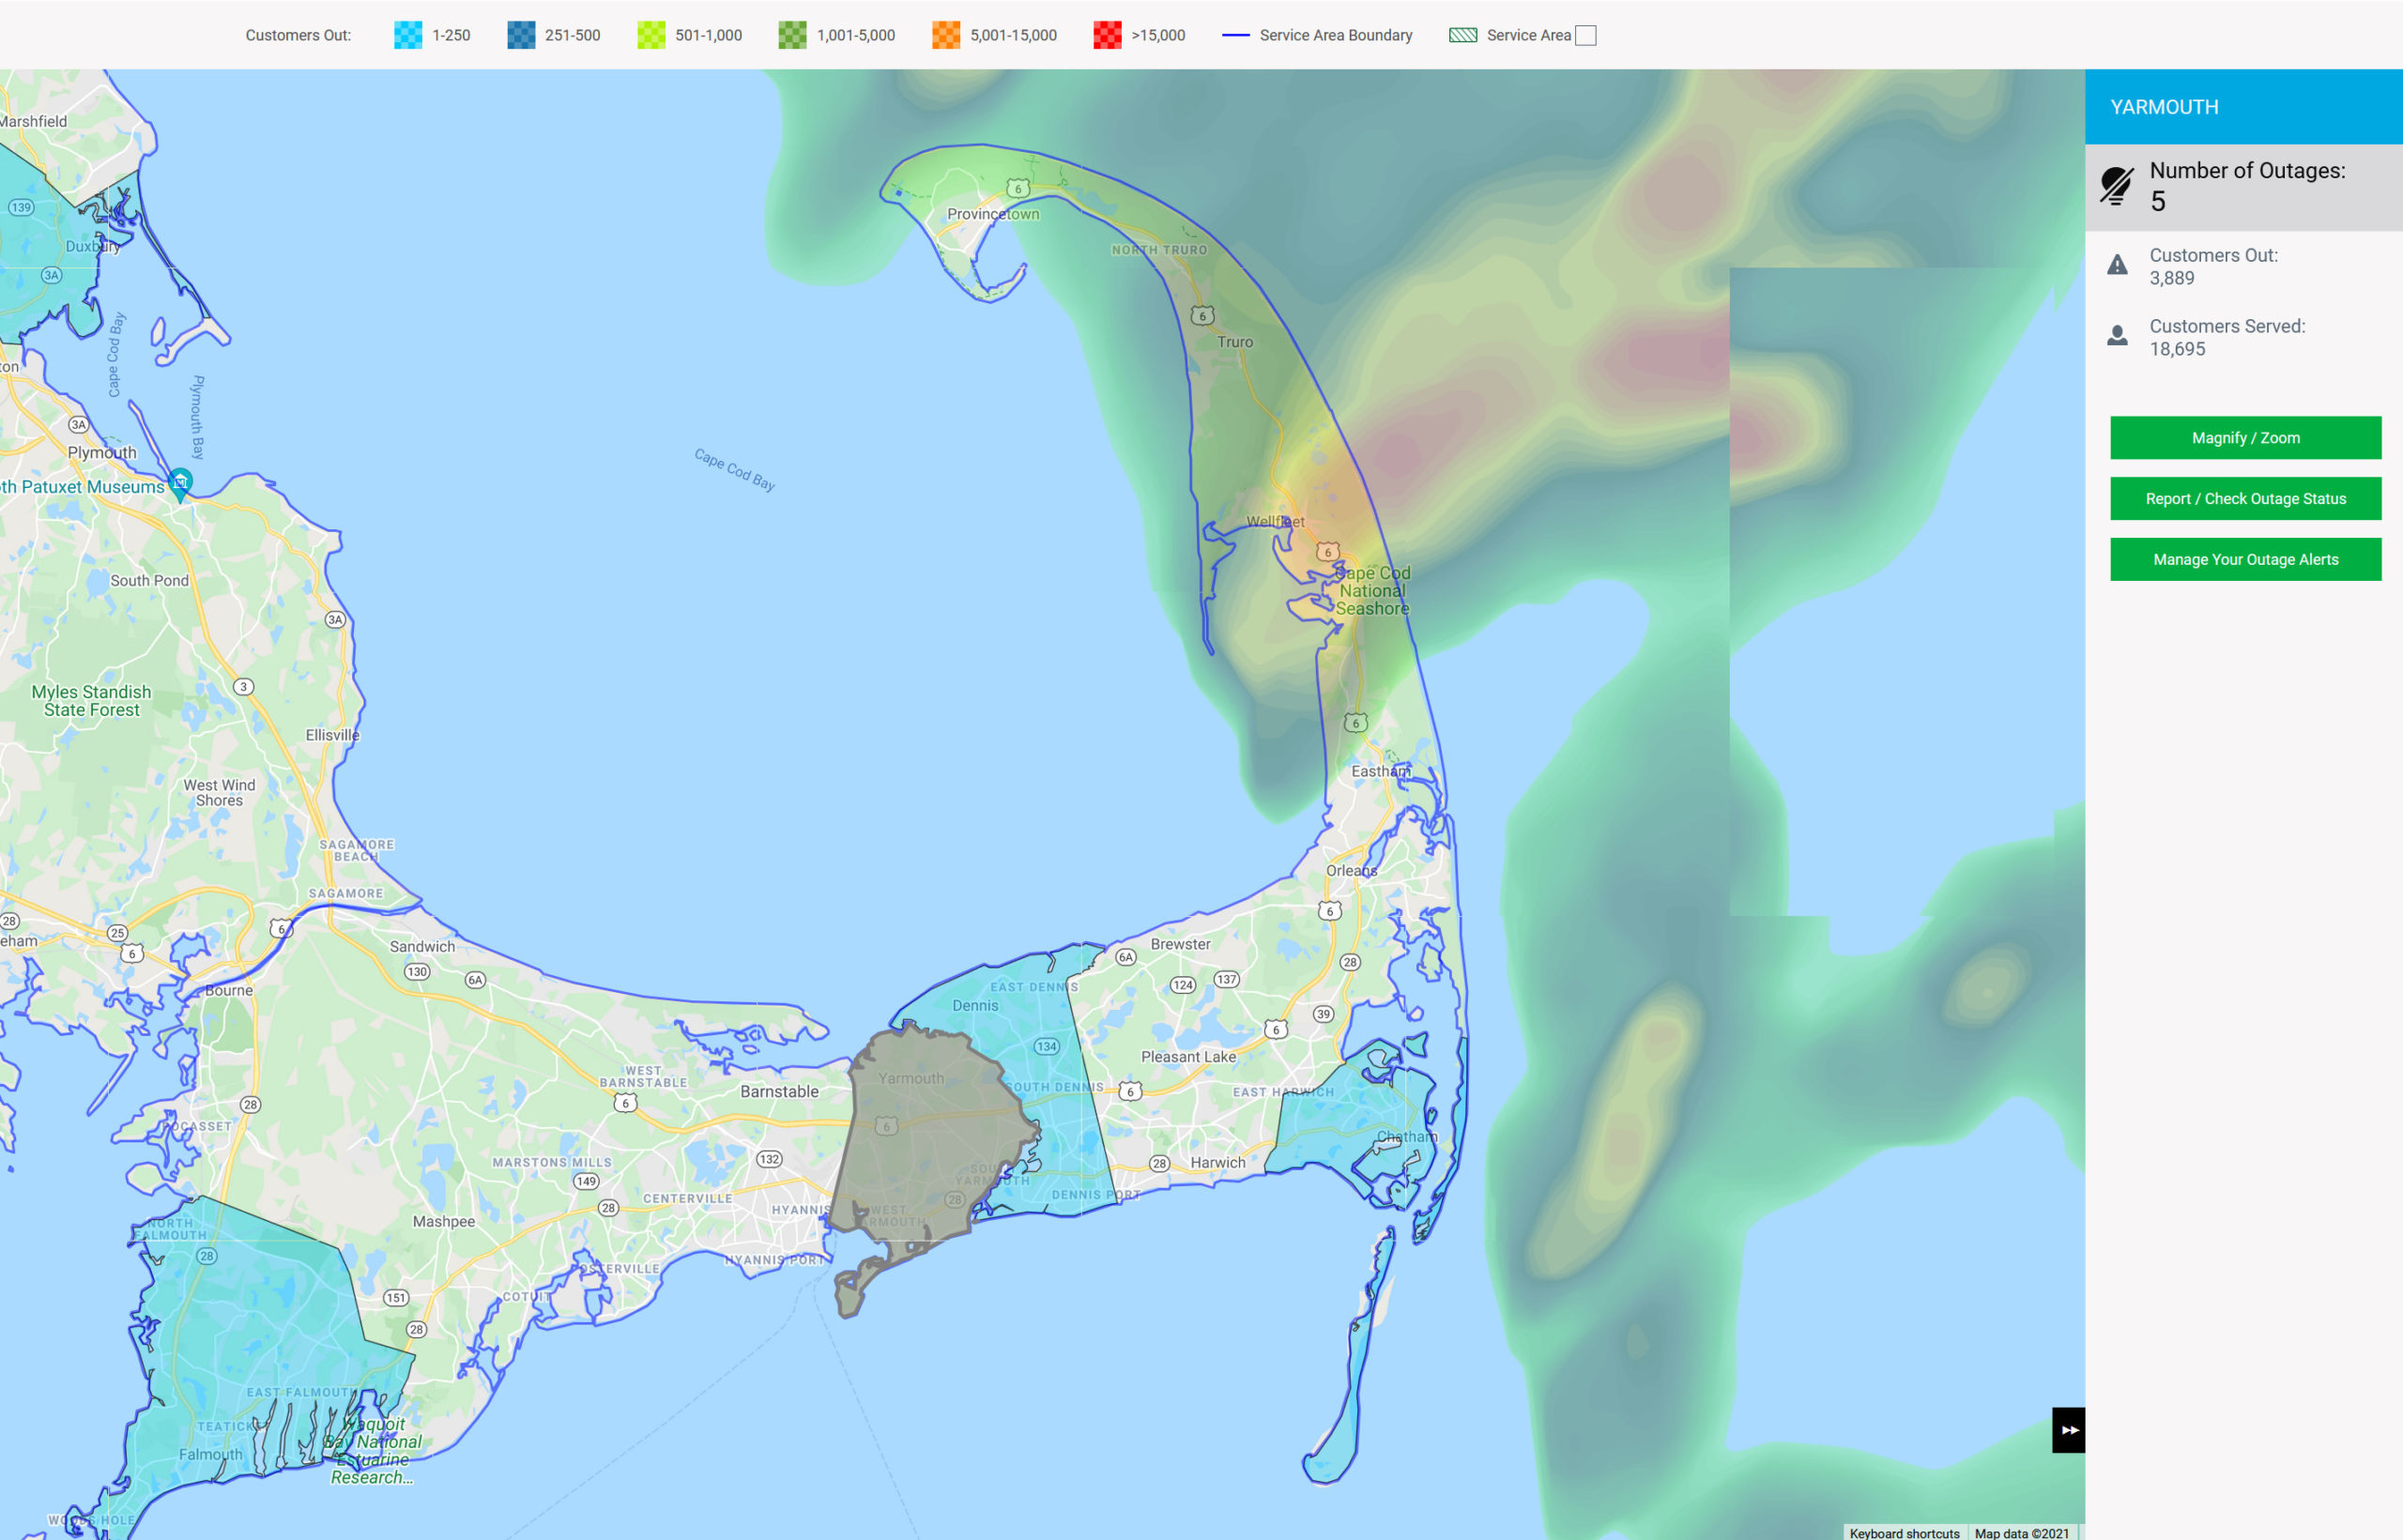Screen dimensions: 2403x1540
Task: Click the Number of Outages icon
Action: pos(2116,186)
